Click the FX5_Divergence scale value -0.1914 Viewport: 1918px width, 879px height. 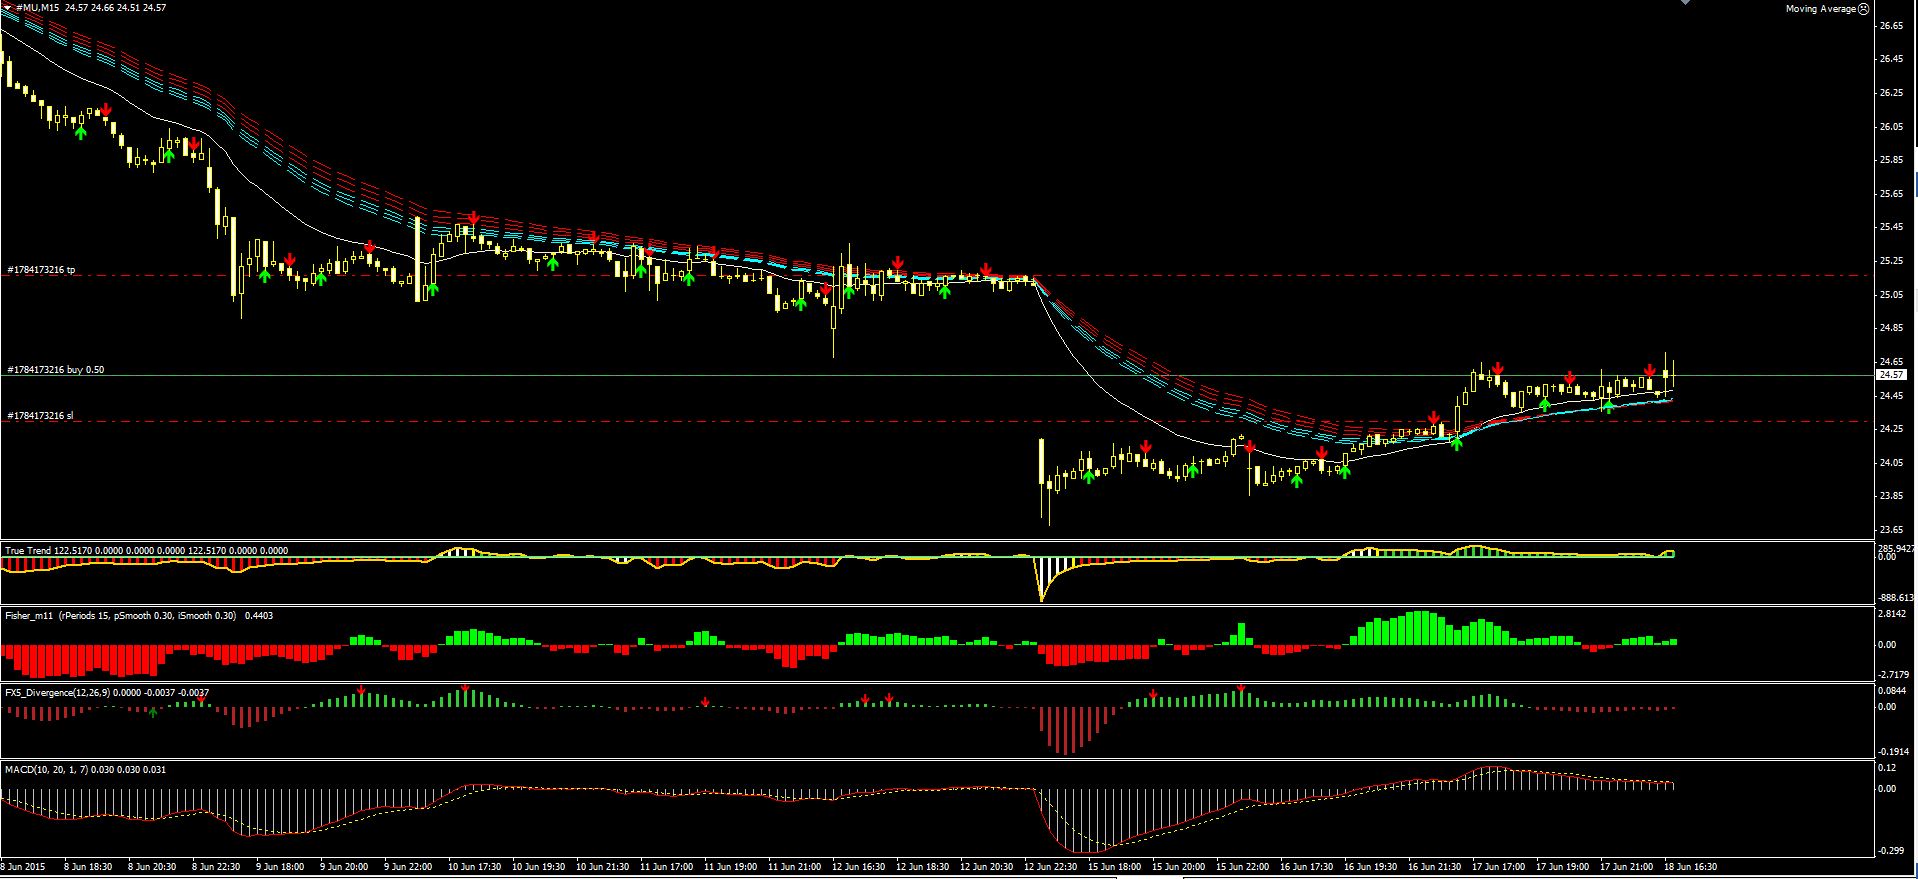1893,751
